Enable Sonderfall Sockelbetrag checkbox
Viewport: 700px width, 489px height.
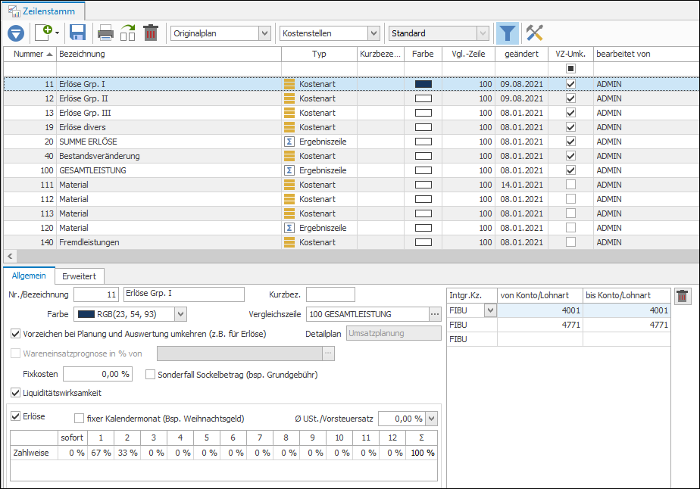pyautogui.click(x=150, y=374)
